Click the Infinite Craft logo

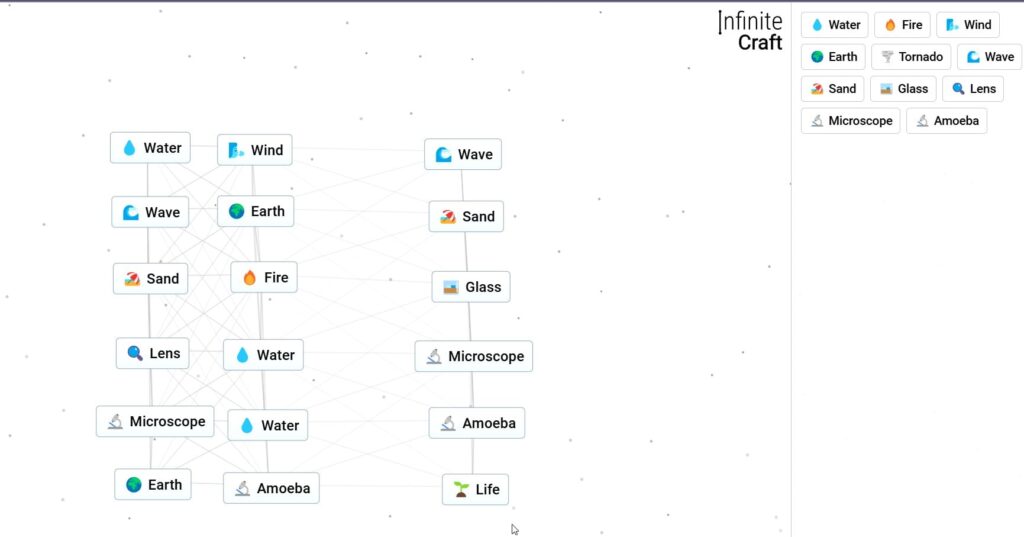tap(750, 31)
